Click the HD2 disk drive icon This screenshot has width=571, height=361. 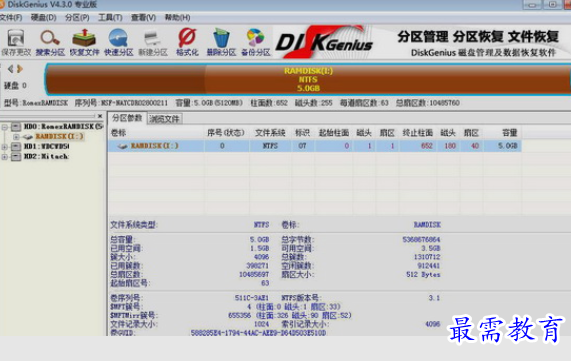(x=16, y=157)
